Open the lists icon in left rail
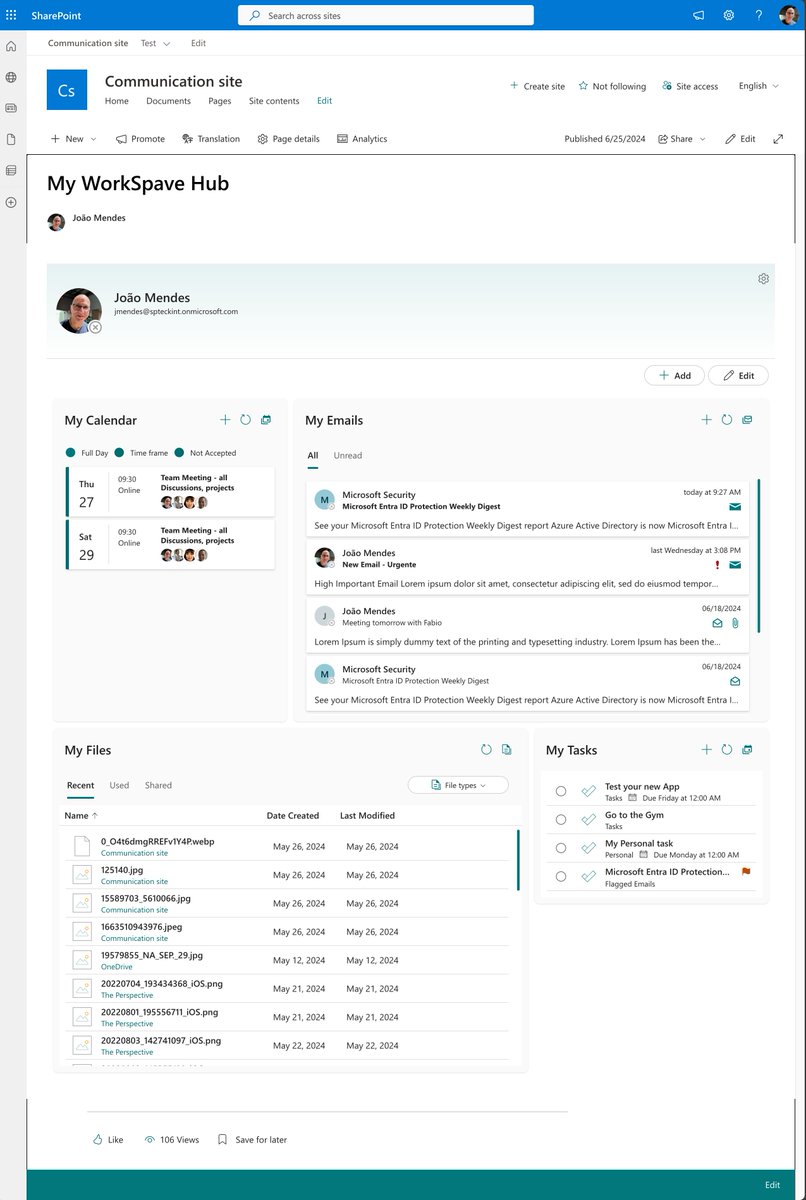 11,170
